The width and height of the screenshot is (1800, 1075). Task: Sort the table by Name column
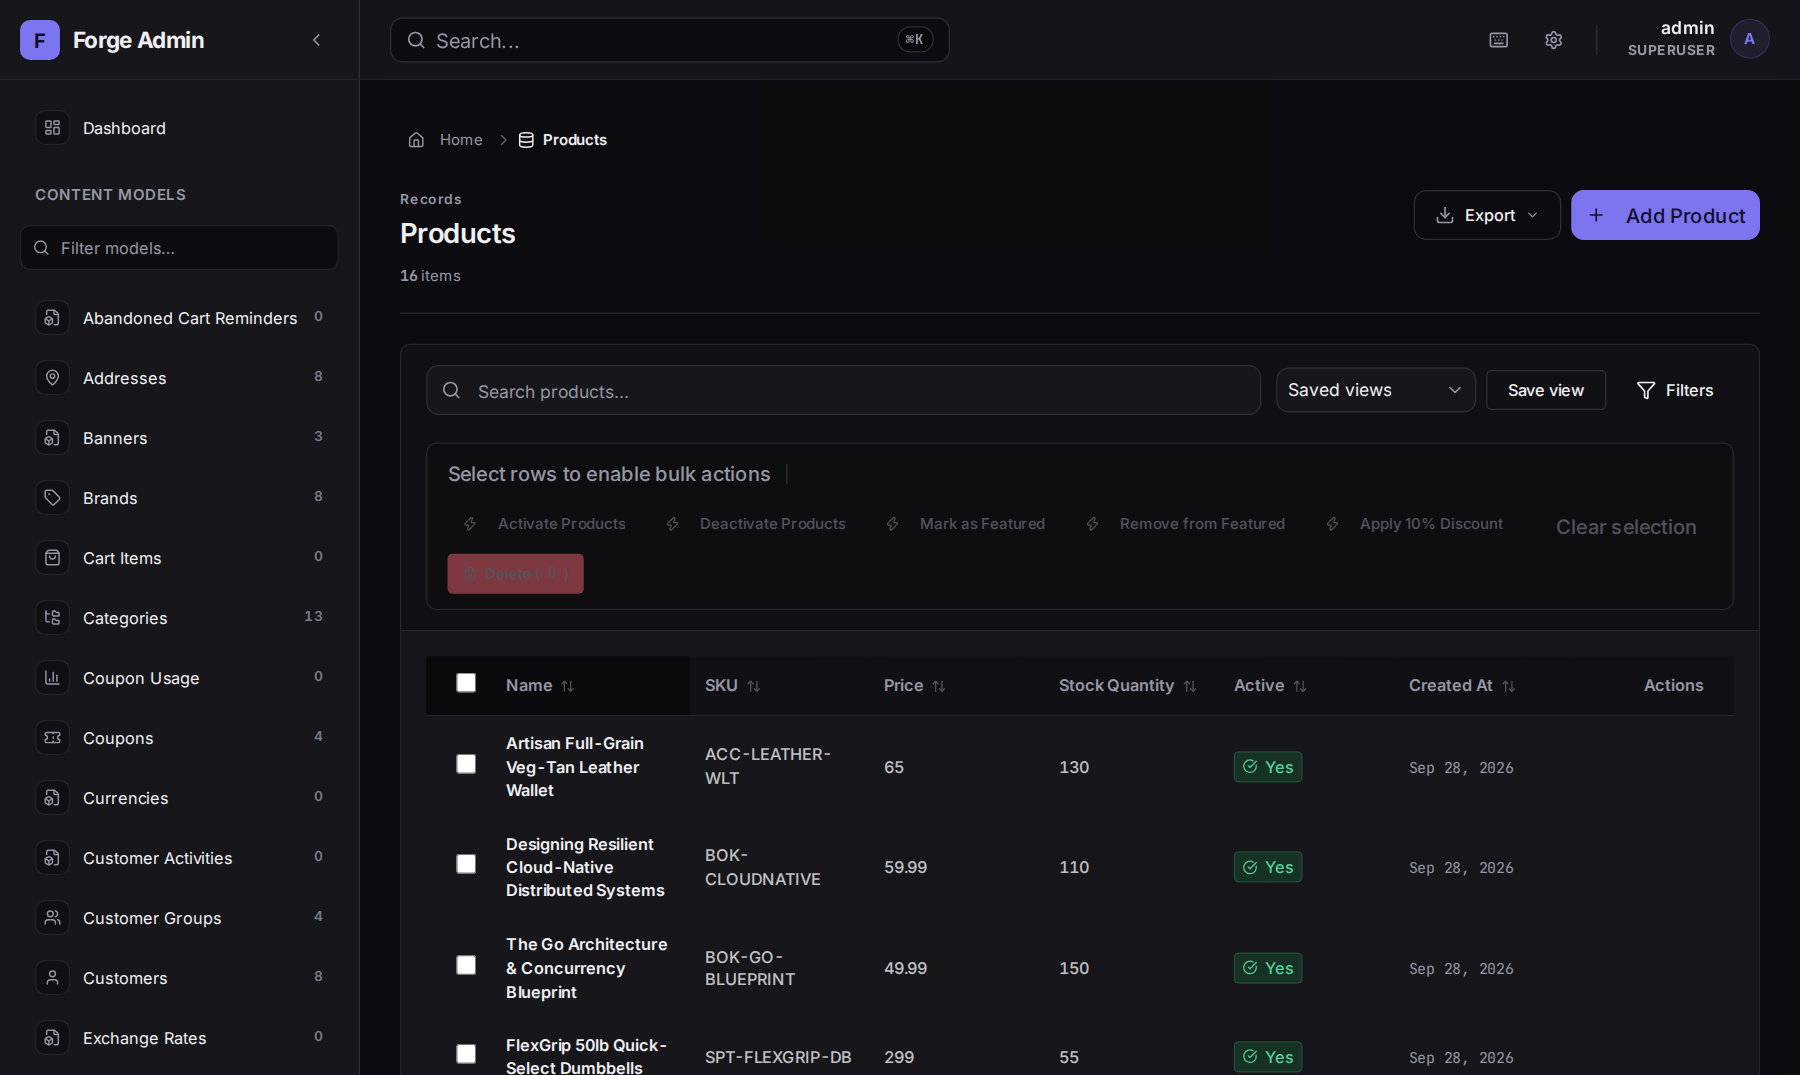tap(540, 685)
